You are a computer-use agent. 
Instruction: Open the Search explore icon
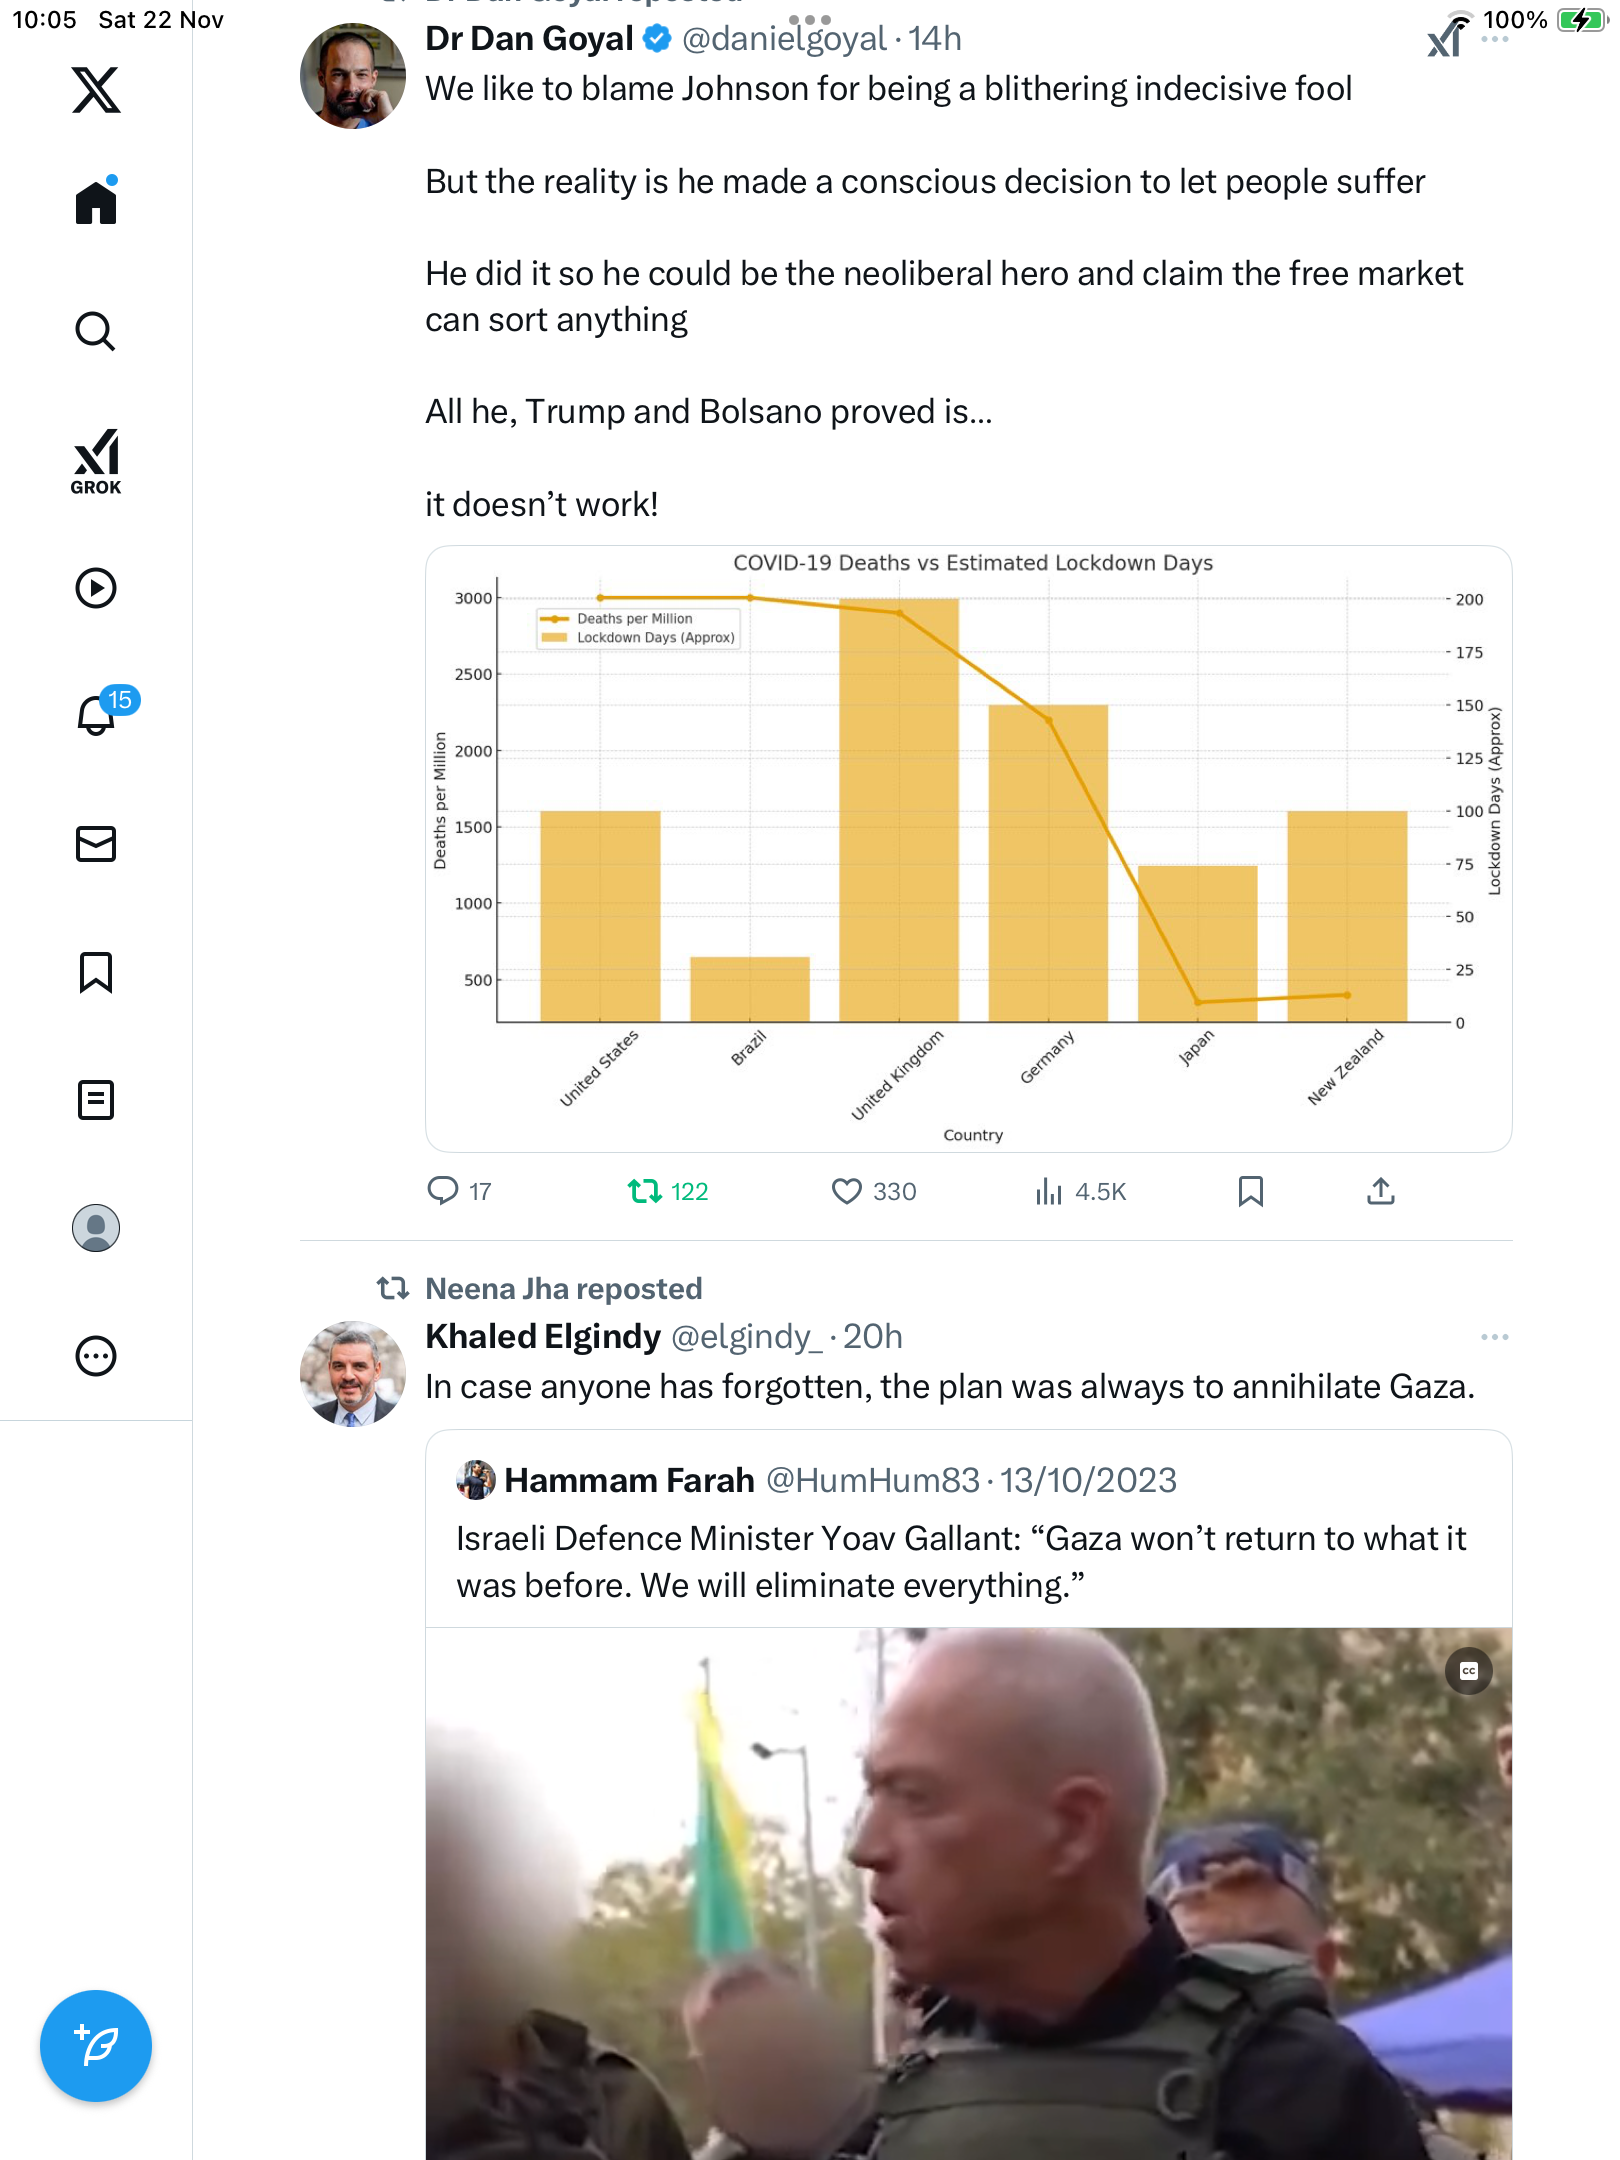[x=96, y=331]
